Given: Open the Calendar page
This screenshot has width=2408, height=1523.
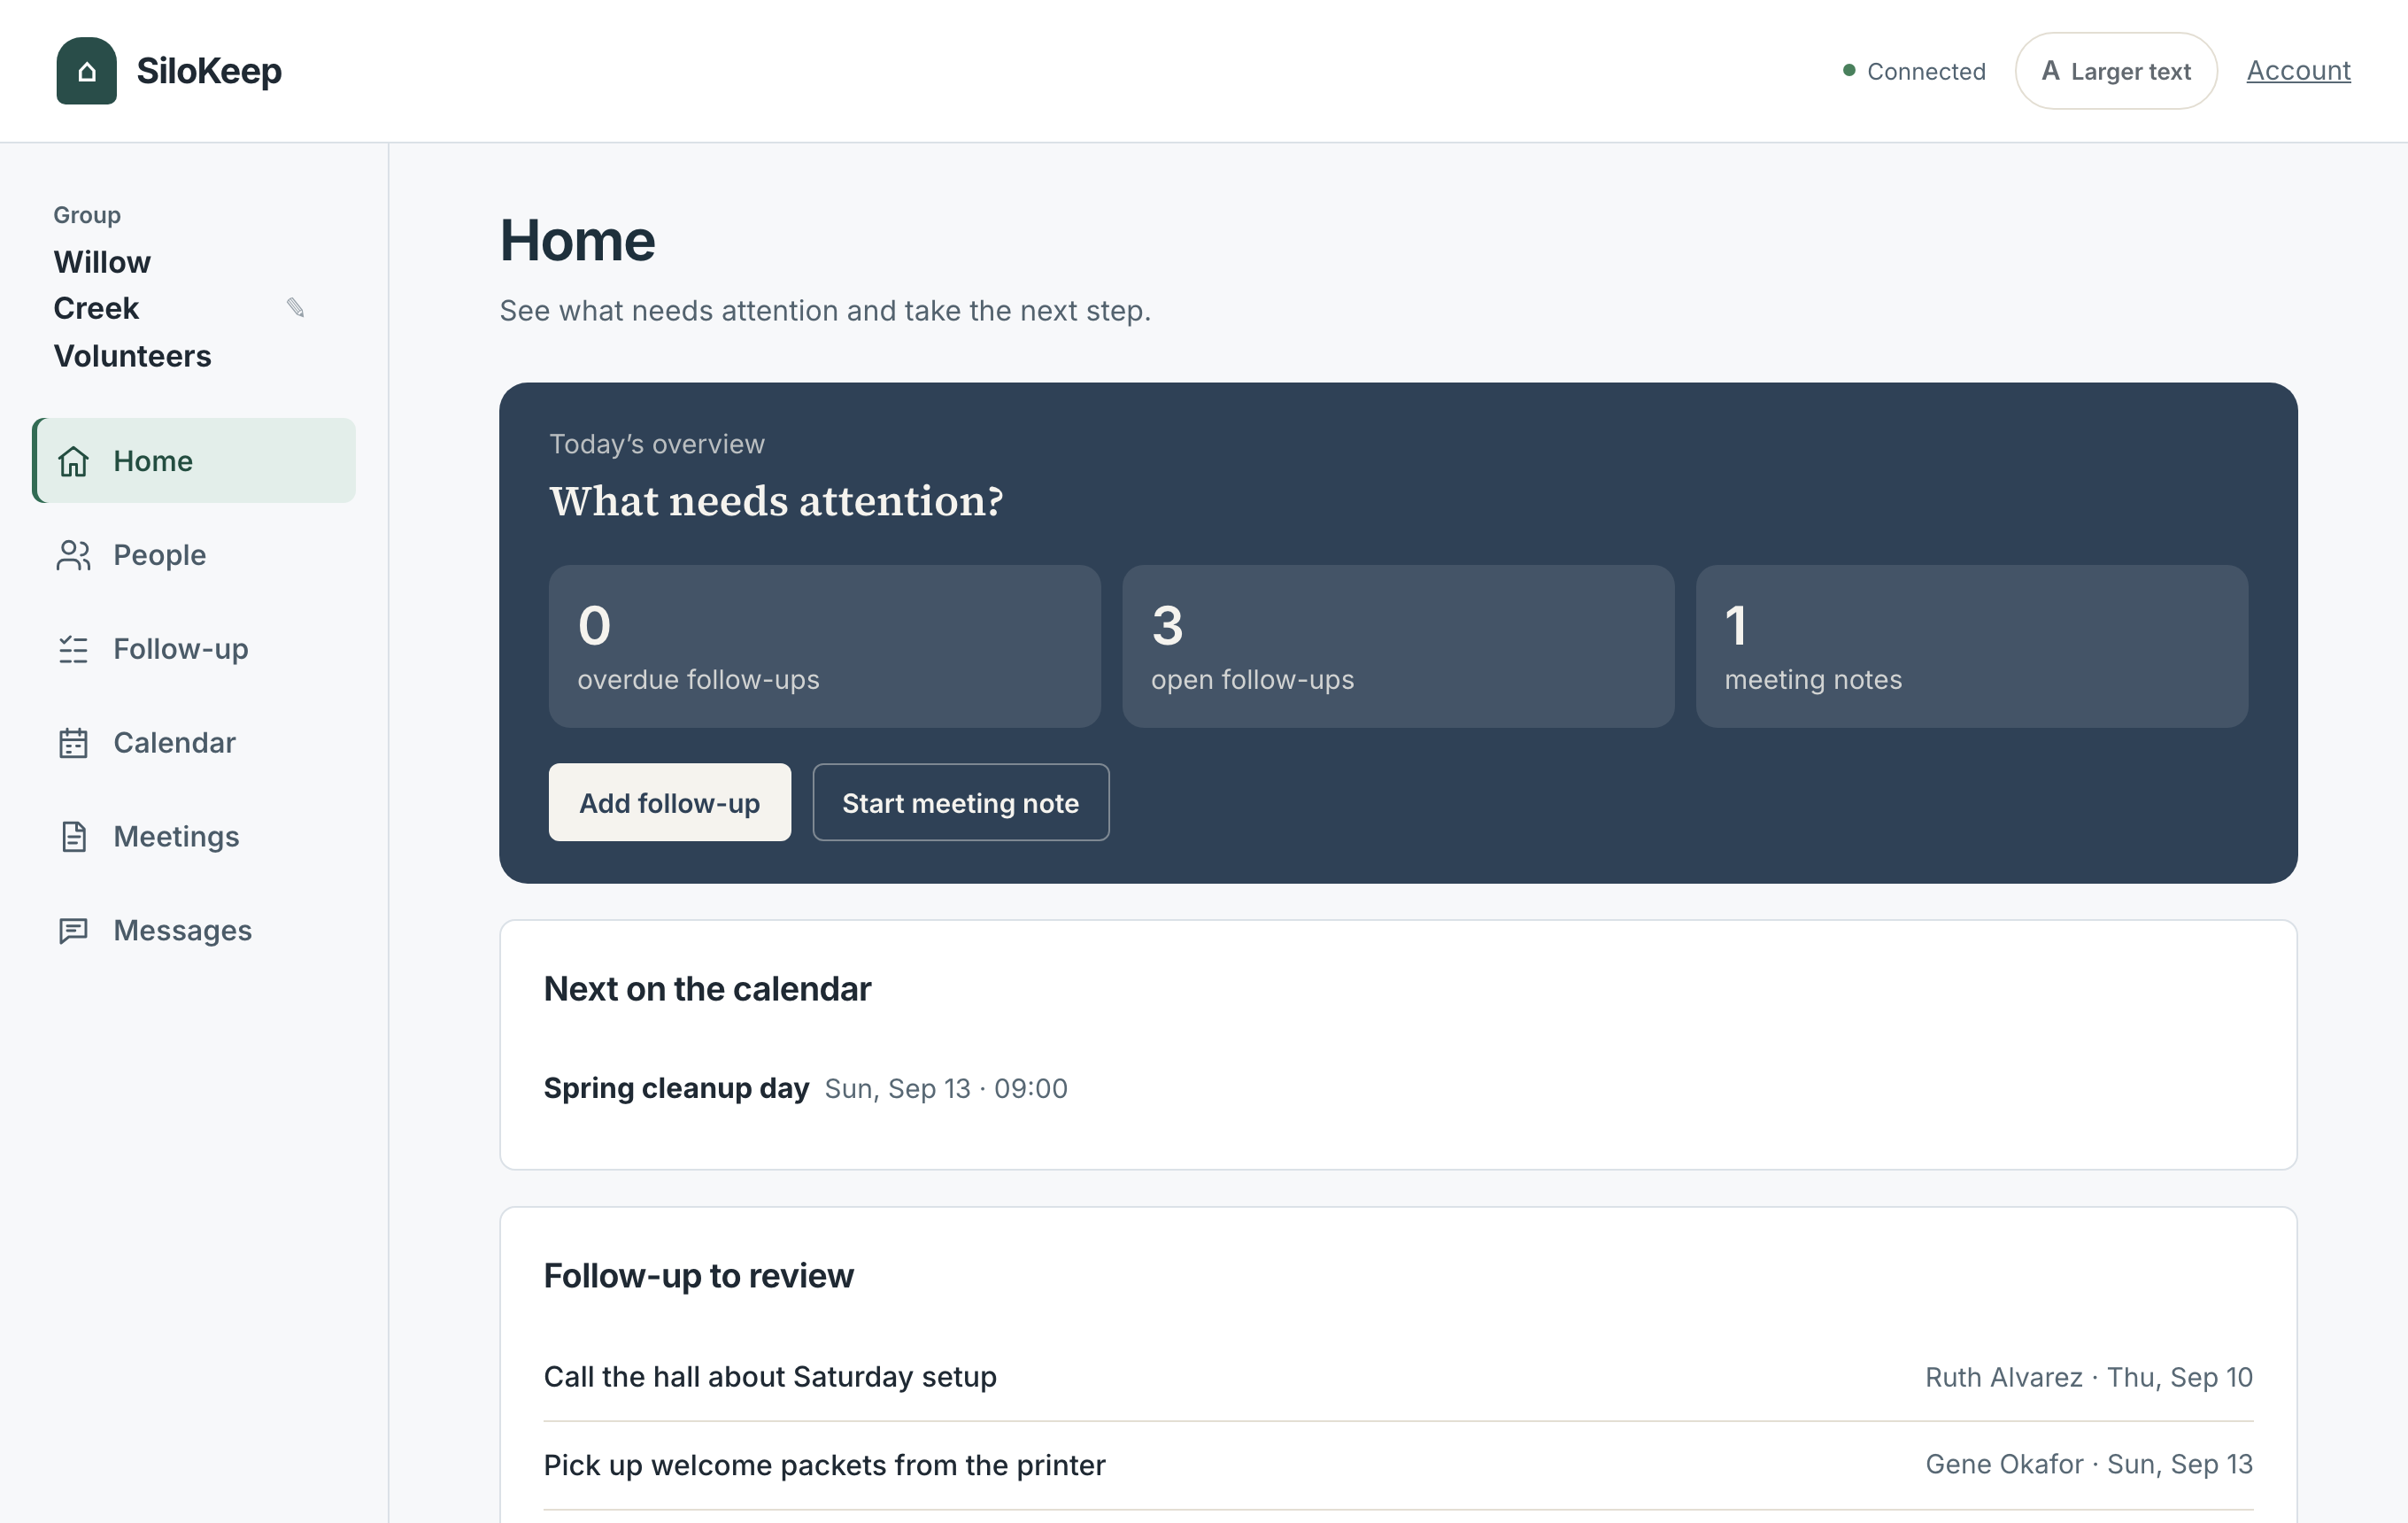Looking at the screenshot, I should point(194,743).
